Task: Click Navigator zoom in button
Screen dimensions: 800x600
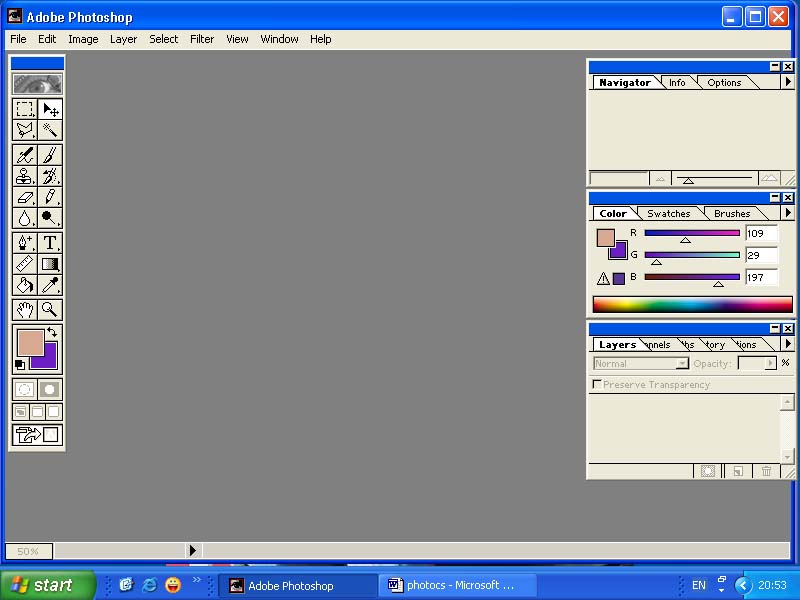Action: (x=769, y=179)
